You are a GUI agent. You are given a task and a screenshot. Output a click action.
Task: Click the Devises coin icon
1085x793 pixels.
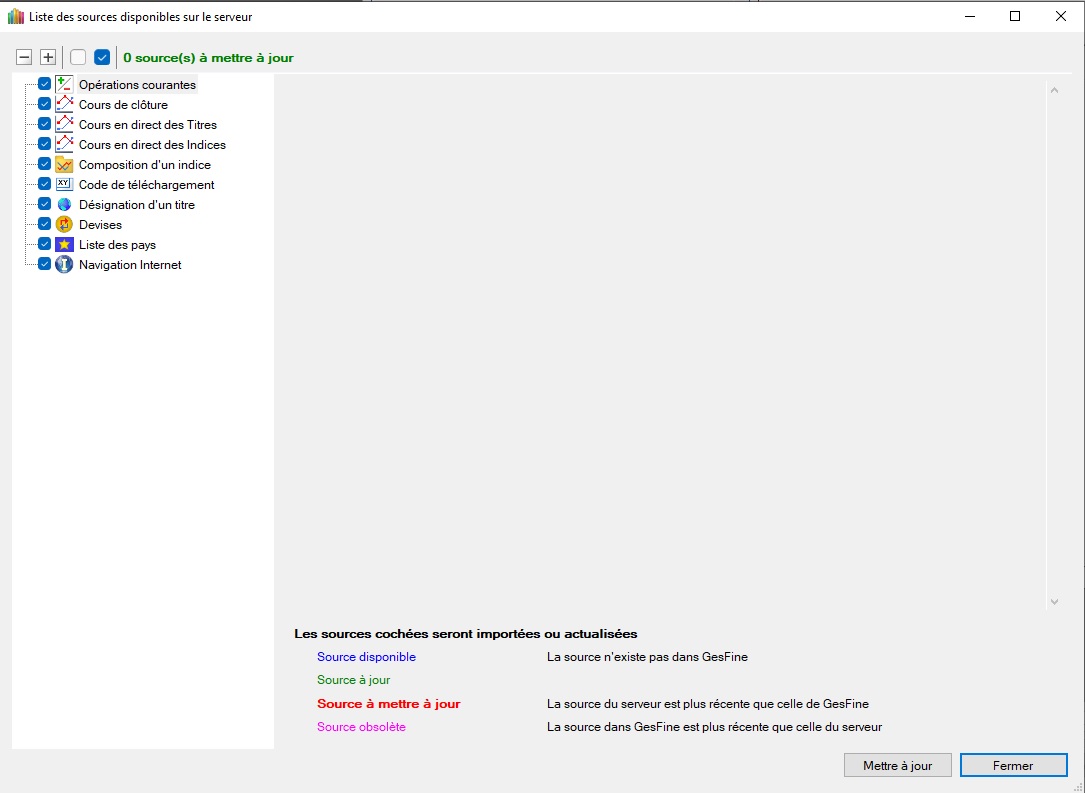pos(64,225)
